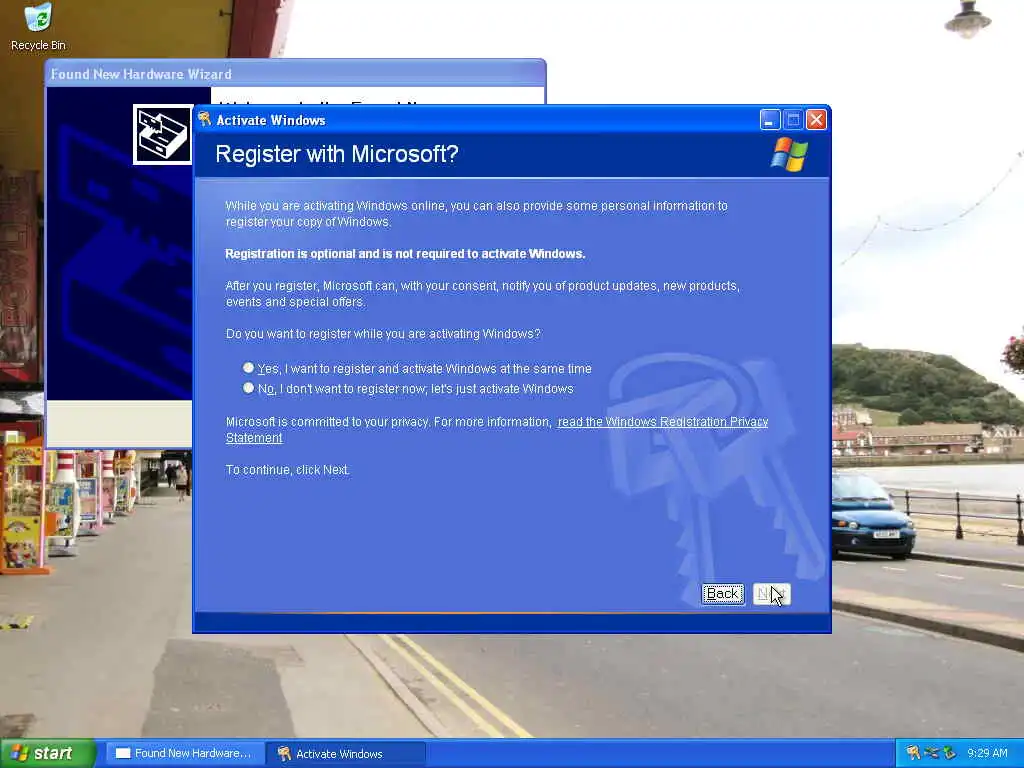Click the "Register with Microsoft?" heading

pyautogui.click(x=337, y=154)
